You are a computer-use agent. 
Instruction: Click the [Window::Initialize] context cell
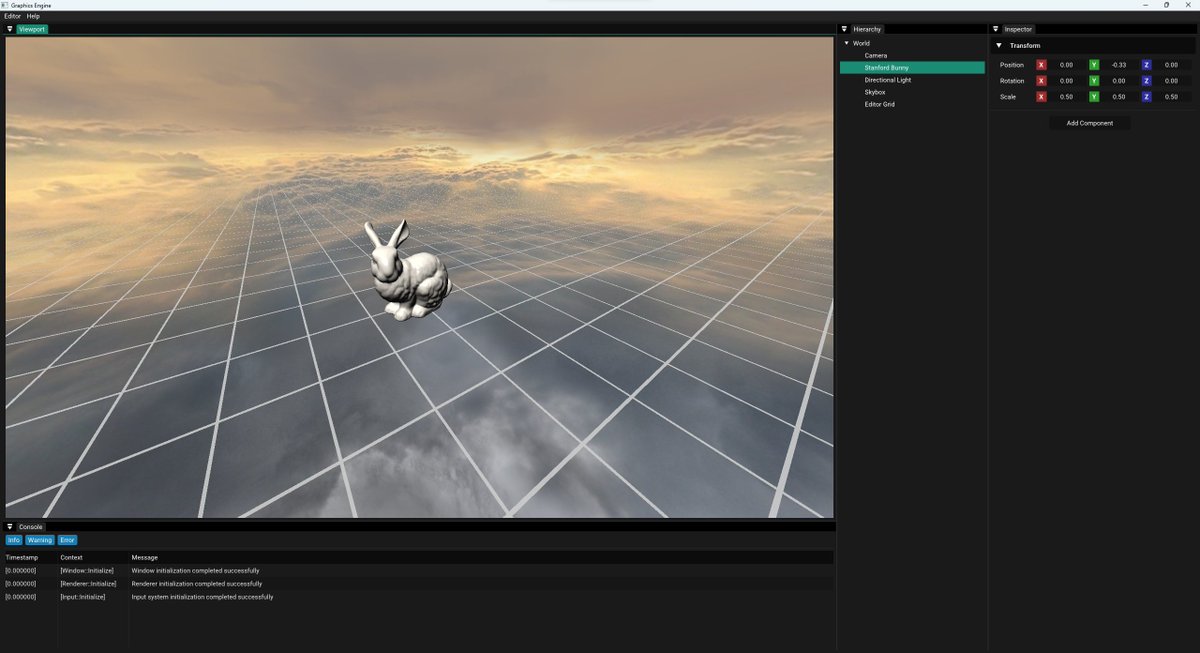coord(87,570)
